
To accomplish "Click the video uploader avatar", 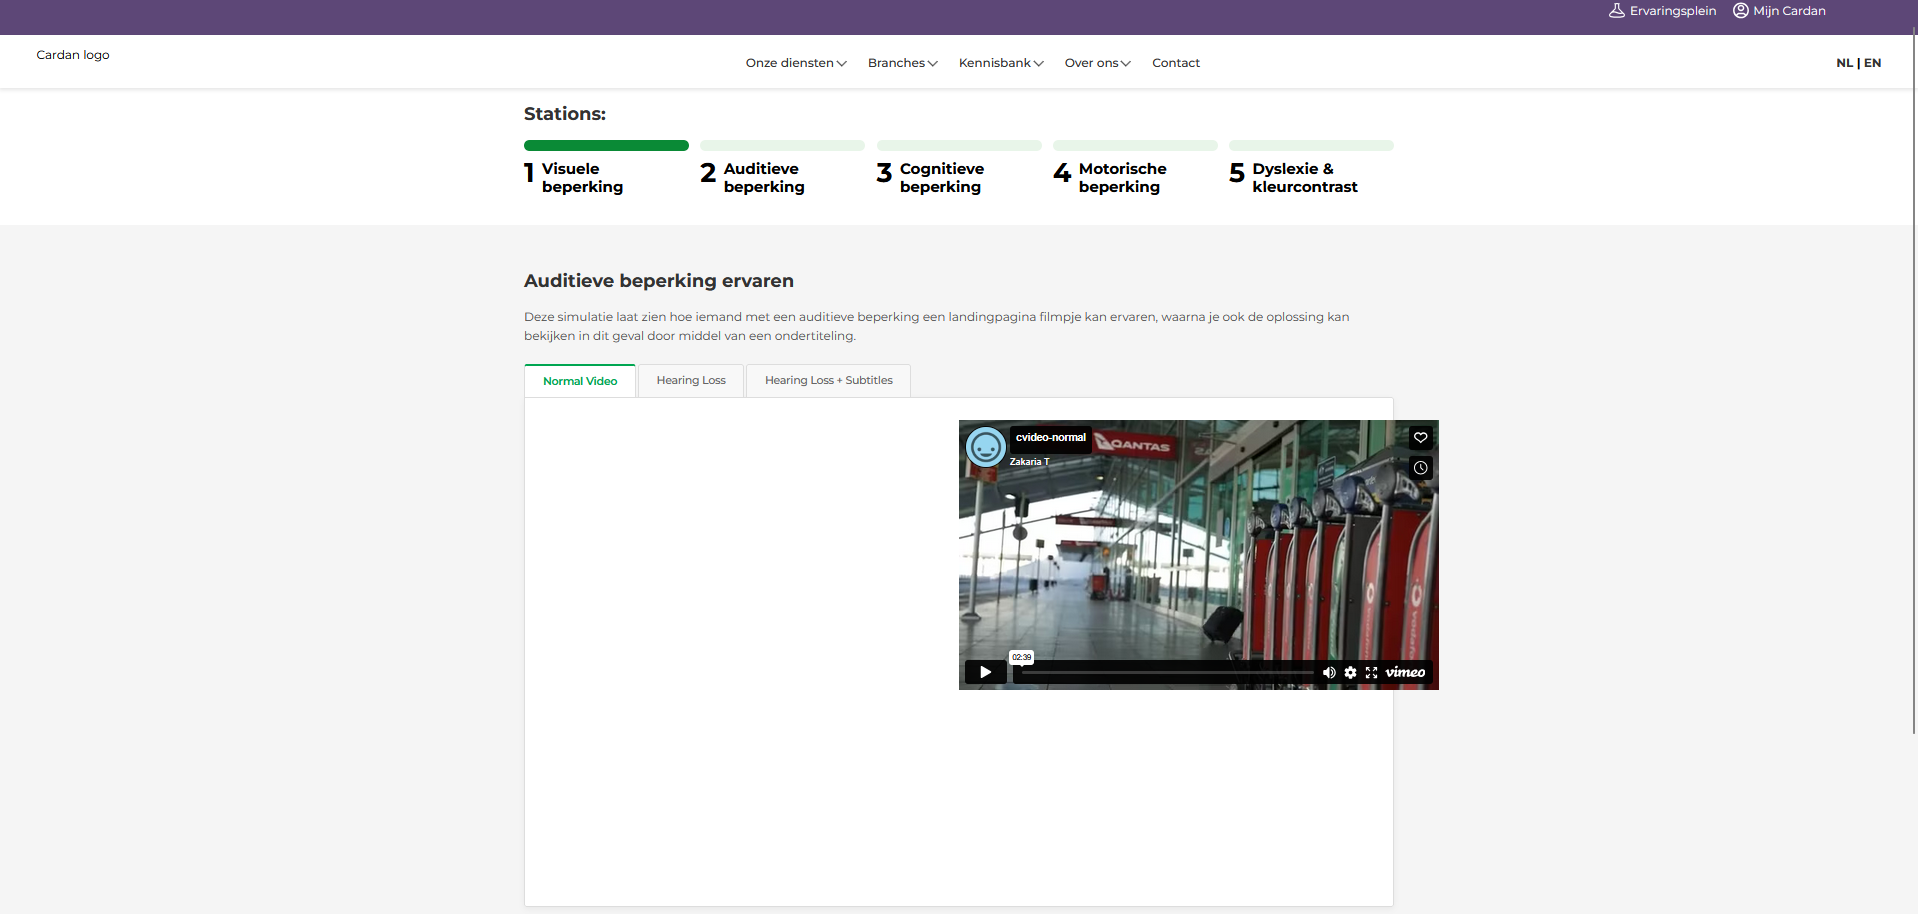I will coord(985,447).
